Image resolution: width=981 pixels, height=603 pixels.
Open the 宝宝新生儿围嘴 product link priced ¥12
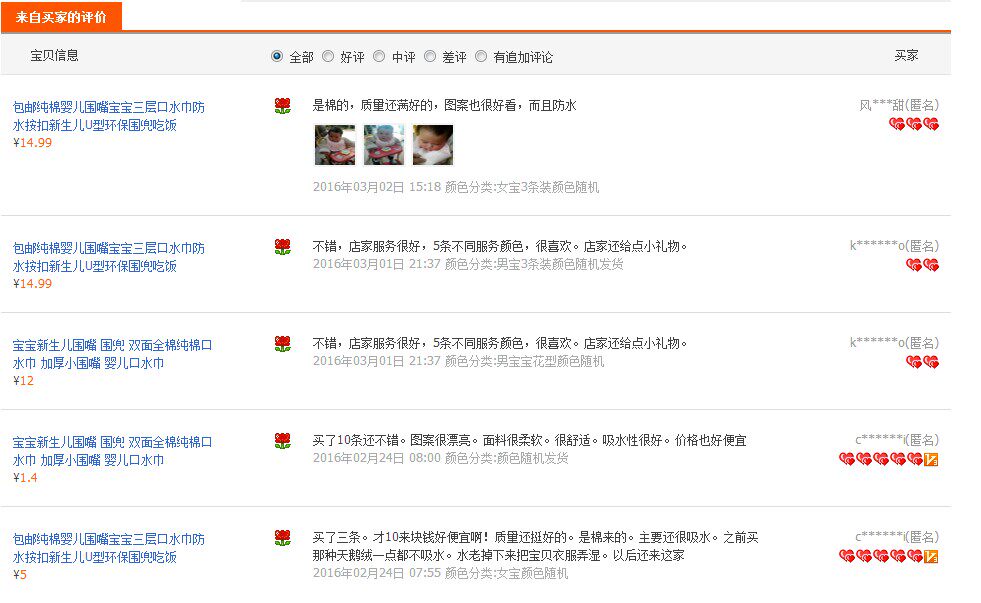coord(113,354)
